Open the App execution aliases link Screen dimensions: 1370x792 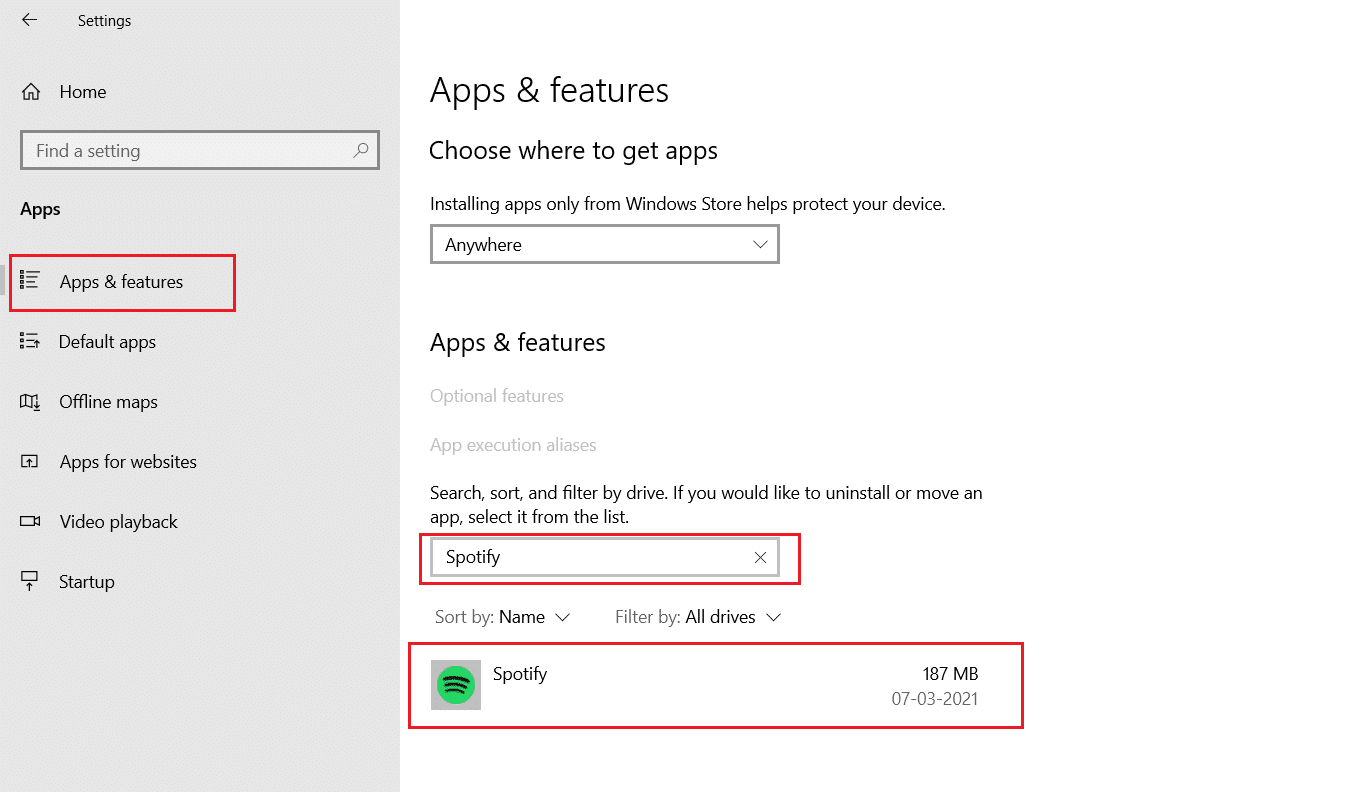point(513,445)
